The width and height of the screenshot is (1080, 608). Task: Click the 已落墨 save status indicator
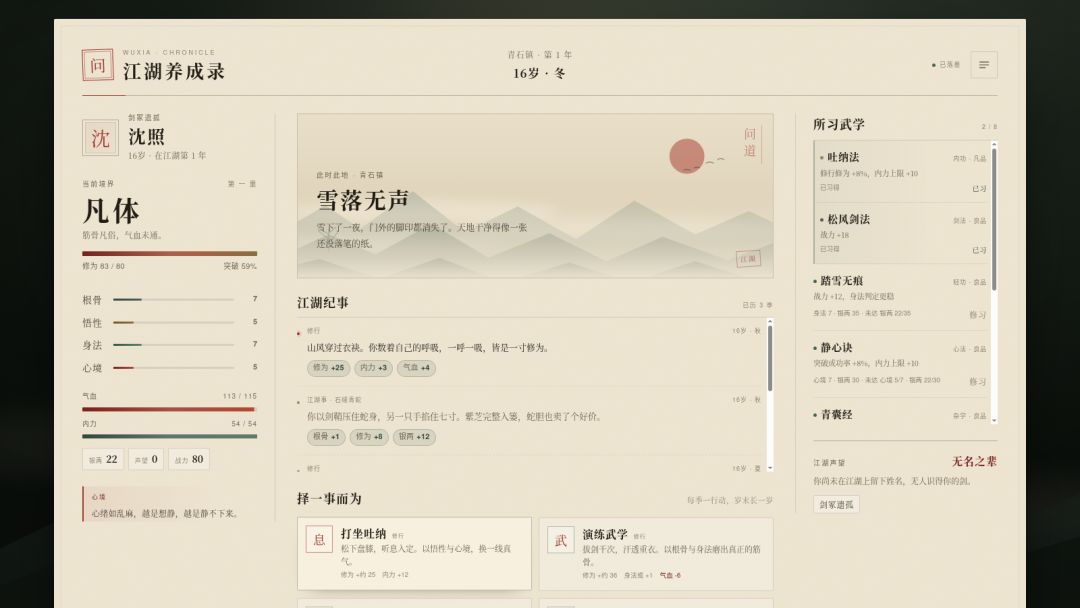point(946,65)
